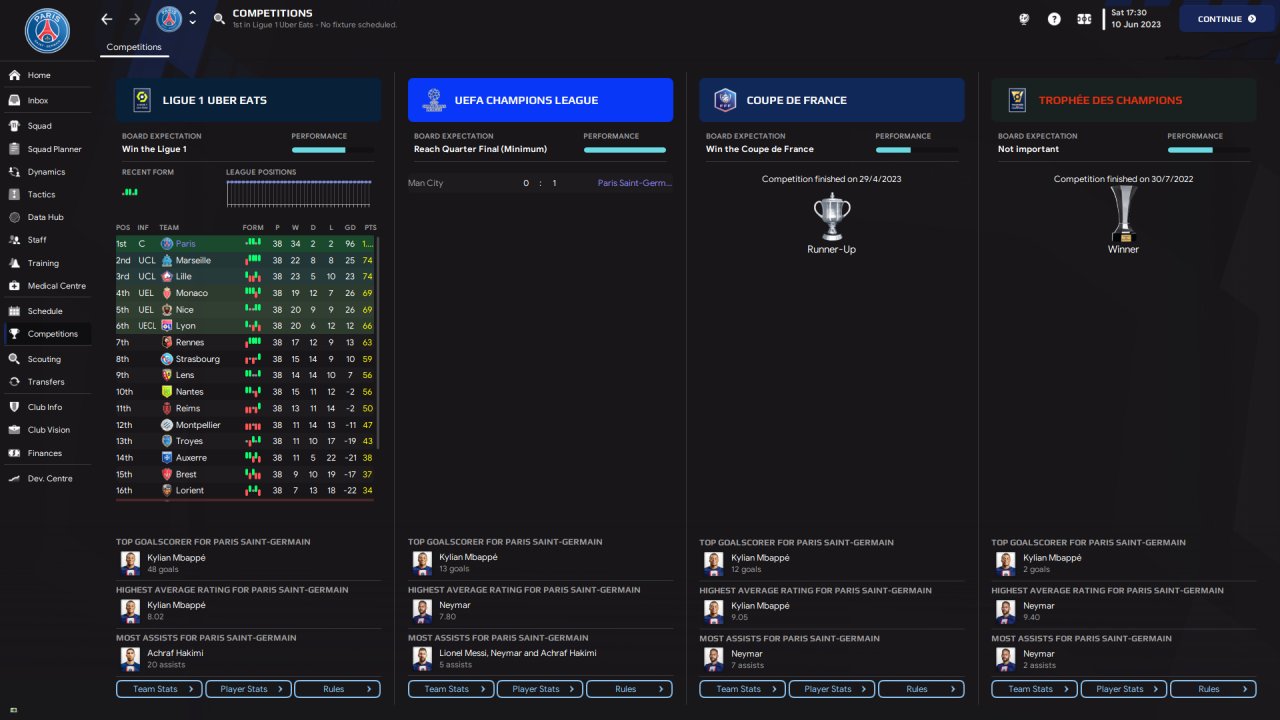Click the Lyon badge in the league table
Viewport: 1280px width, 720px height.
coord(167,326)
